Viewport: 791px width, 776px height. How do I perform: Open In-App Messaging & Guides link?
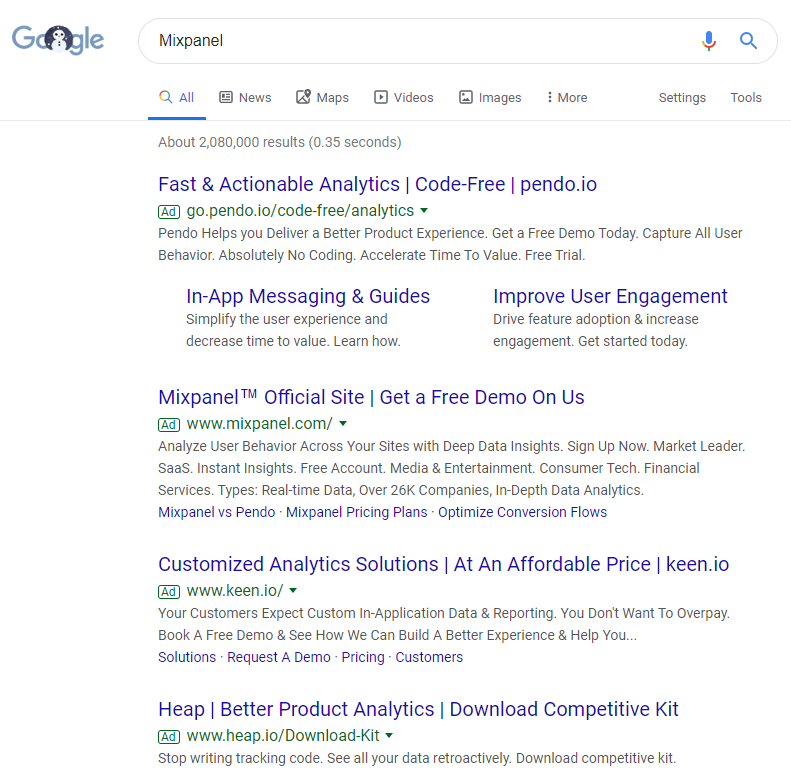308,296
